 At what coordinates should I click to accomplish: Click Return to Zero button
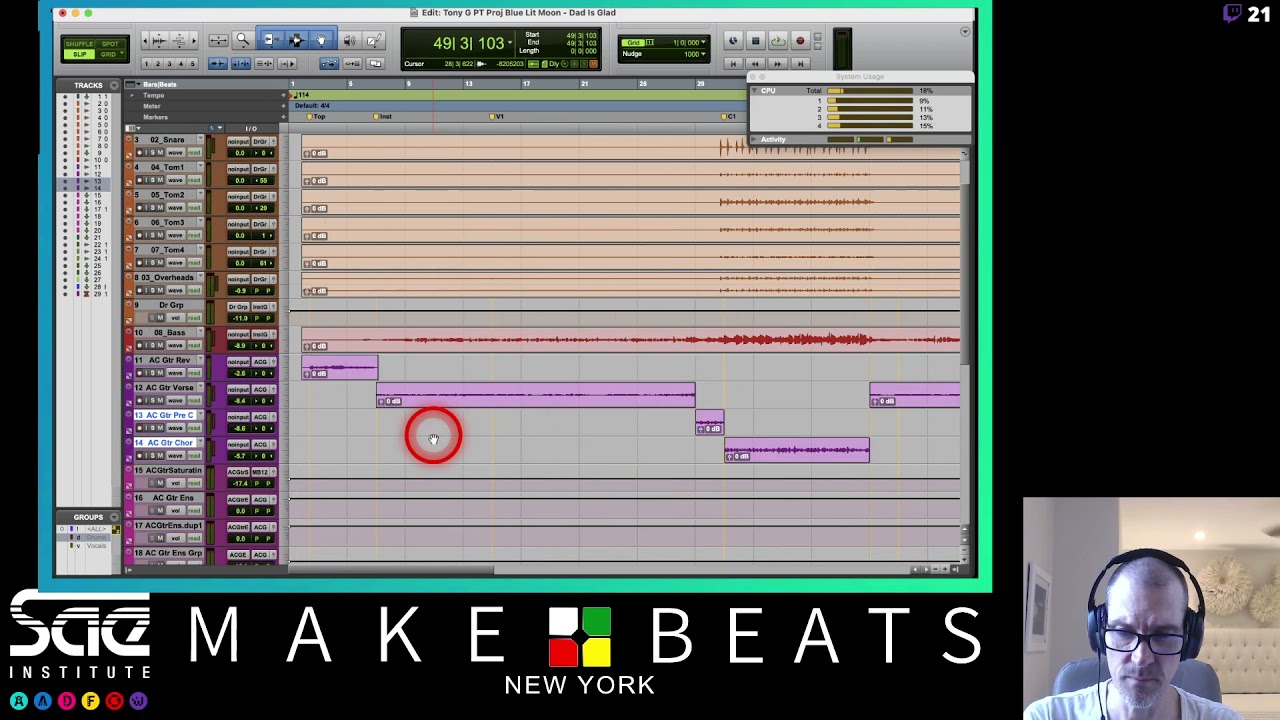pos(734,64)
